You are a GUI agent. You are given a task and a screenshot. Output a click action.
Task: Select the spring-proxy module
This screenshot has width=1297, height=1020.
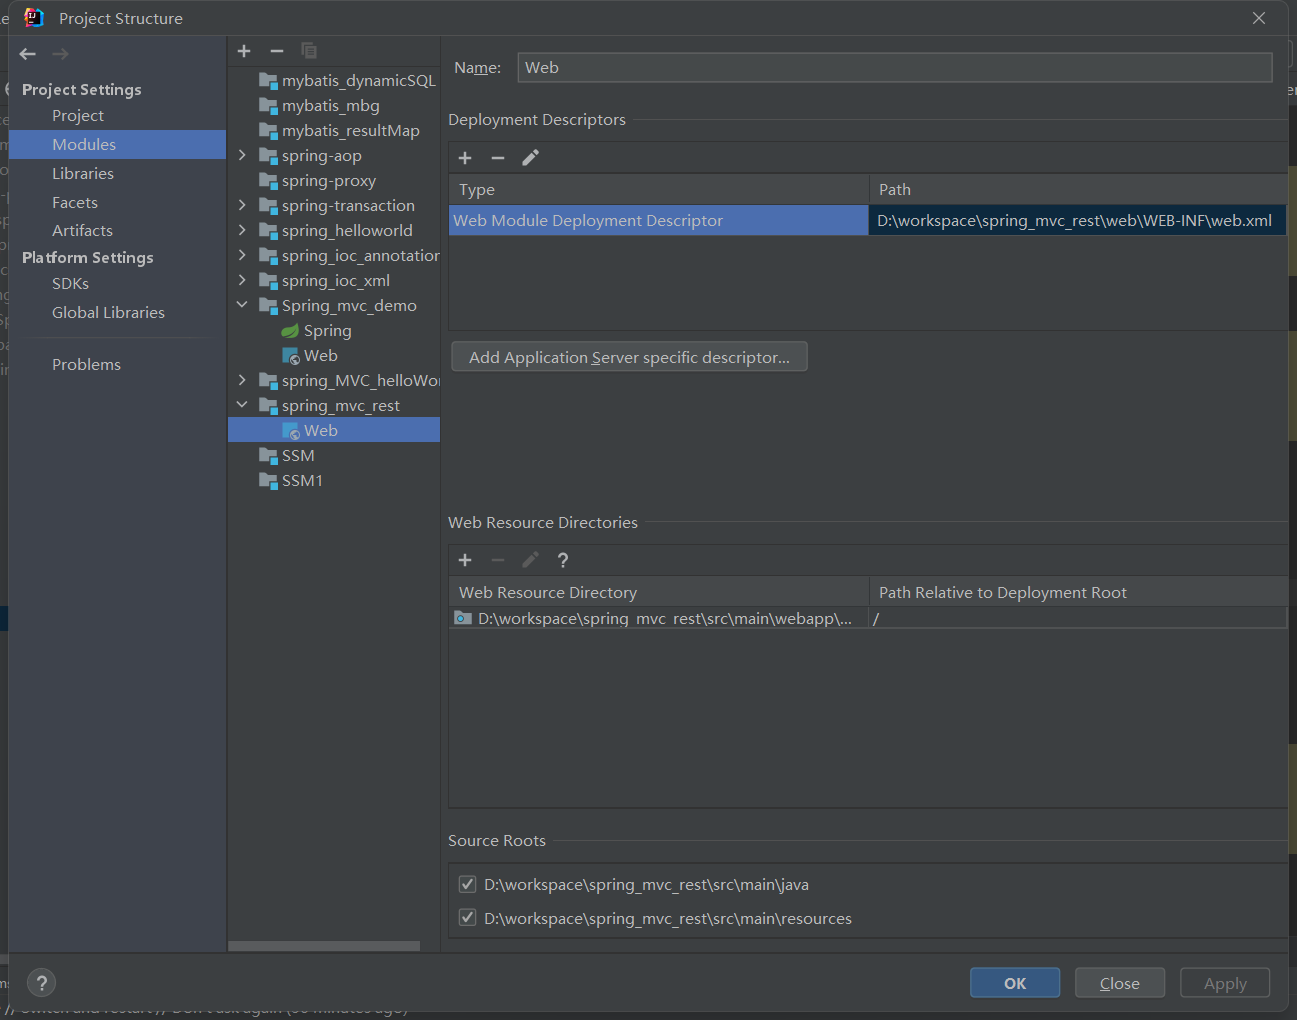pyautogui.click(x=317, y=181)
